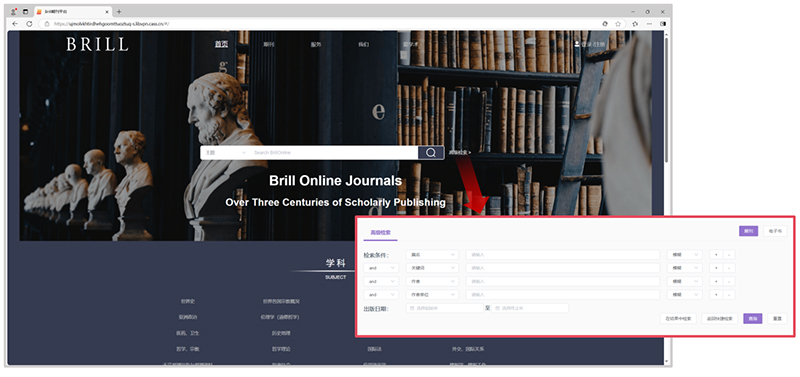Select the 首页 navigation menu item
The height and width of the screenshot is (377, 800).
coord(221,44)
